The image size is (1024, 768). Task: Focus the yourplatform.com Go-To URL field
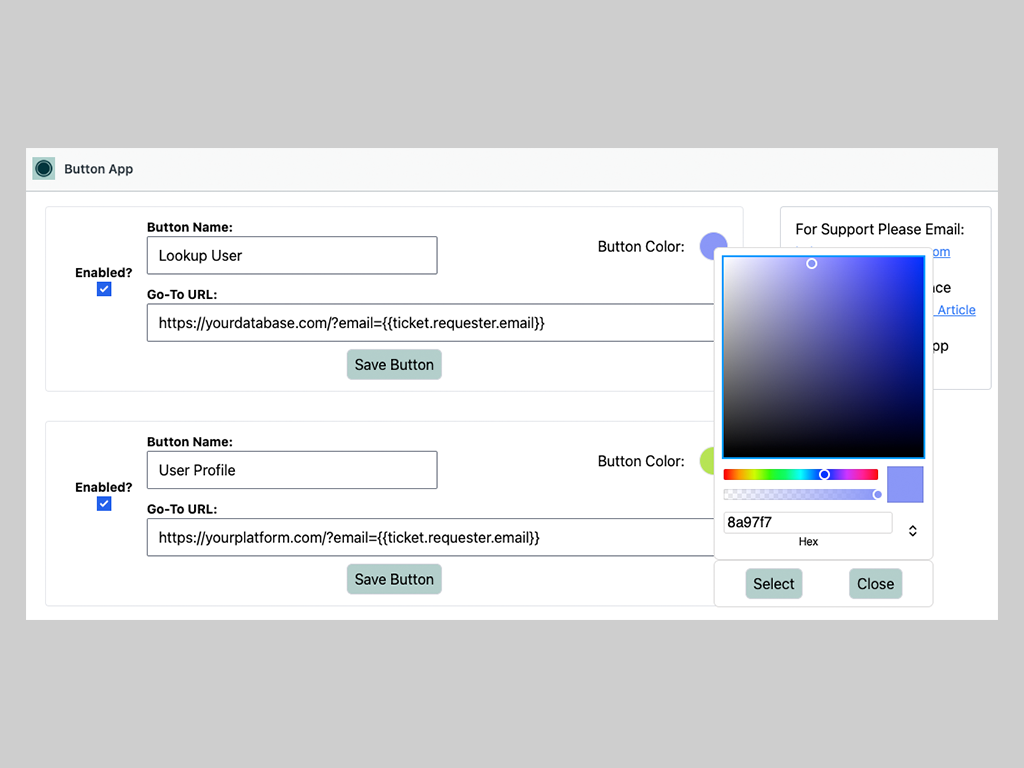point(430,537)
